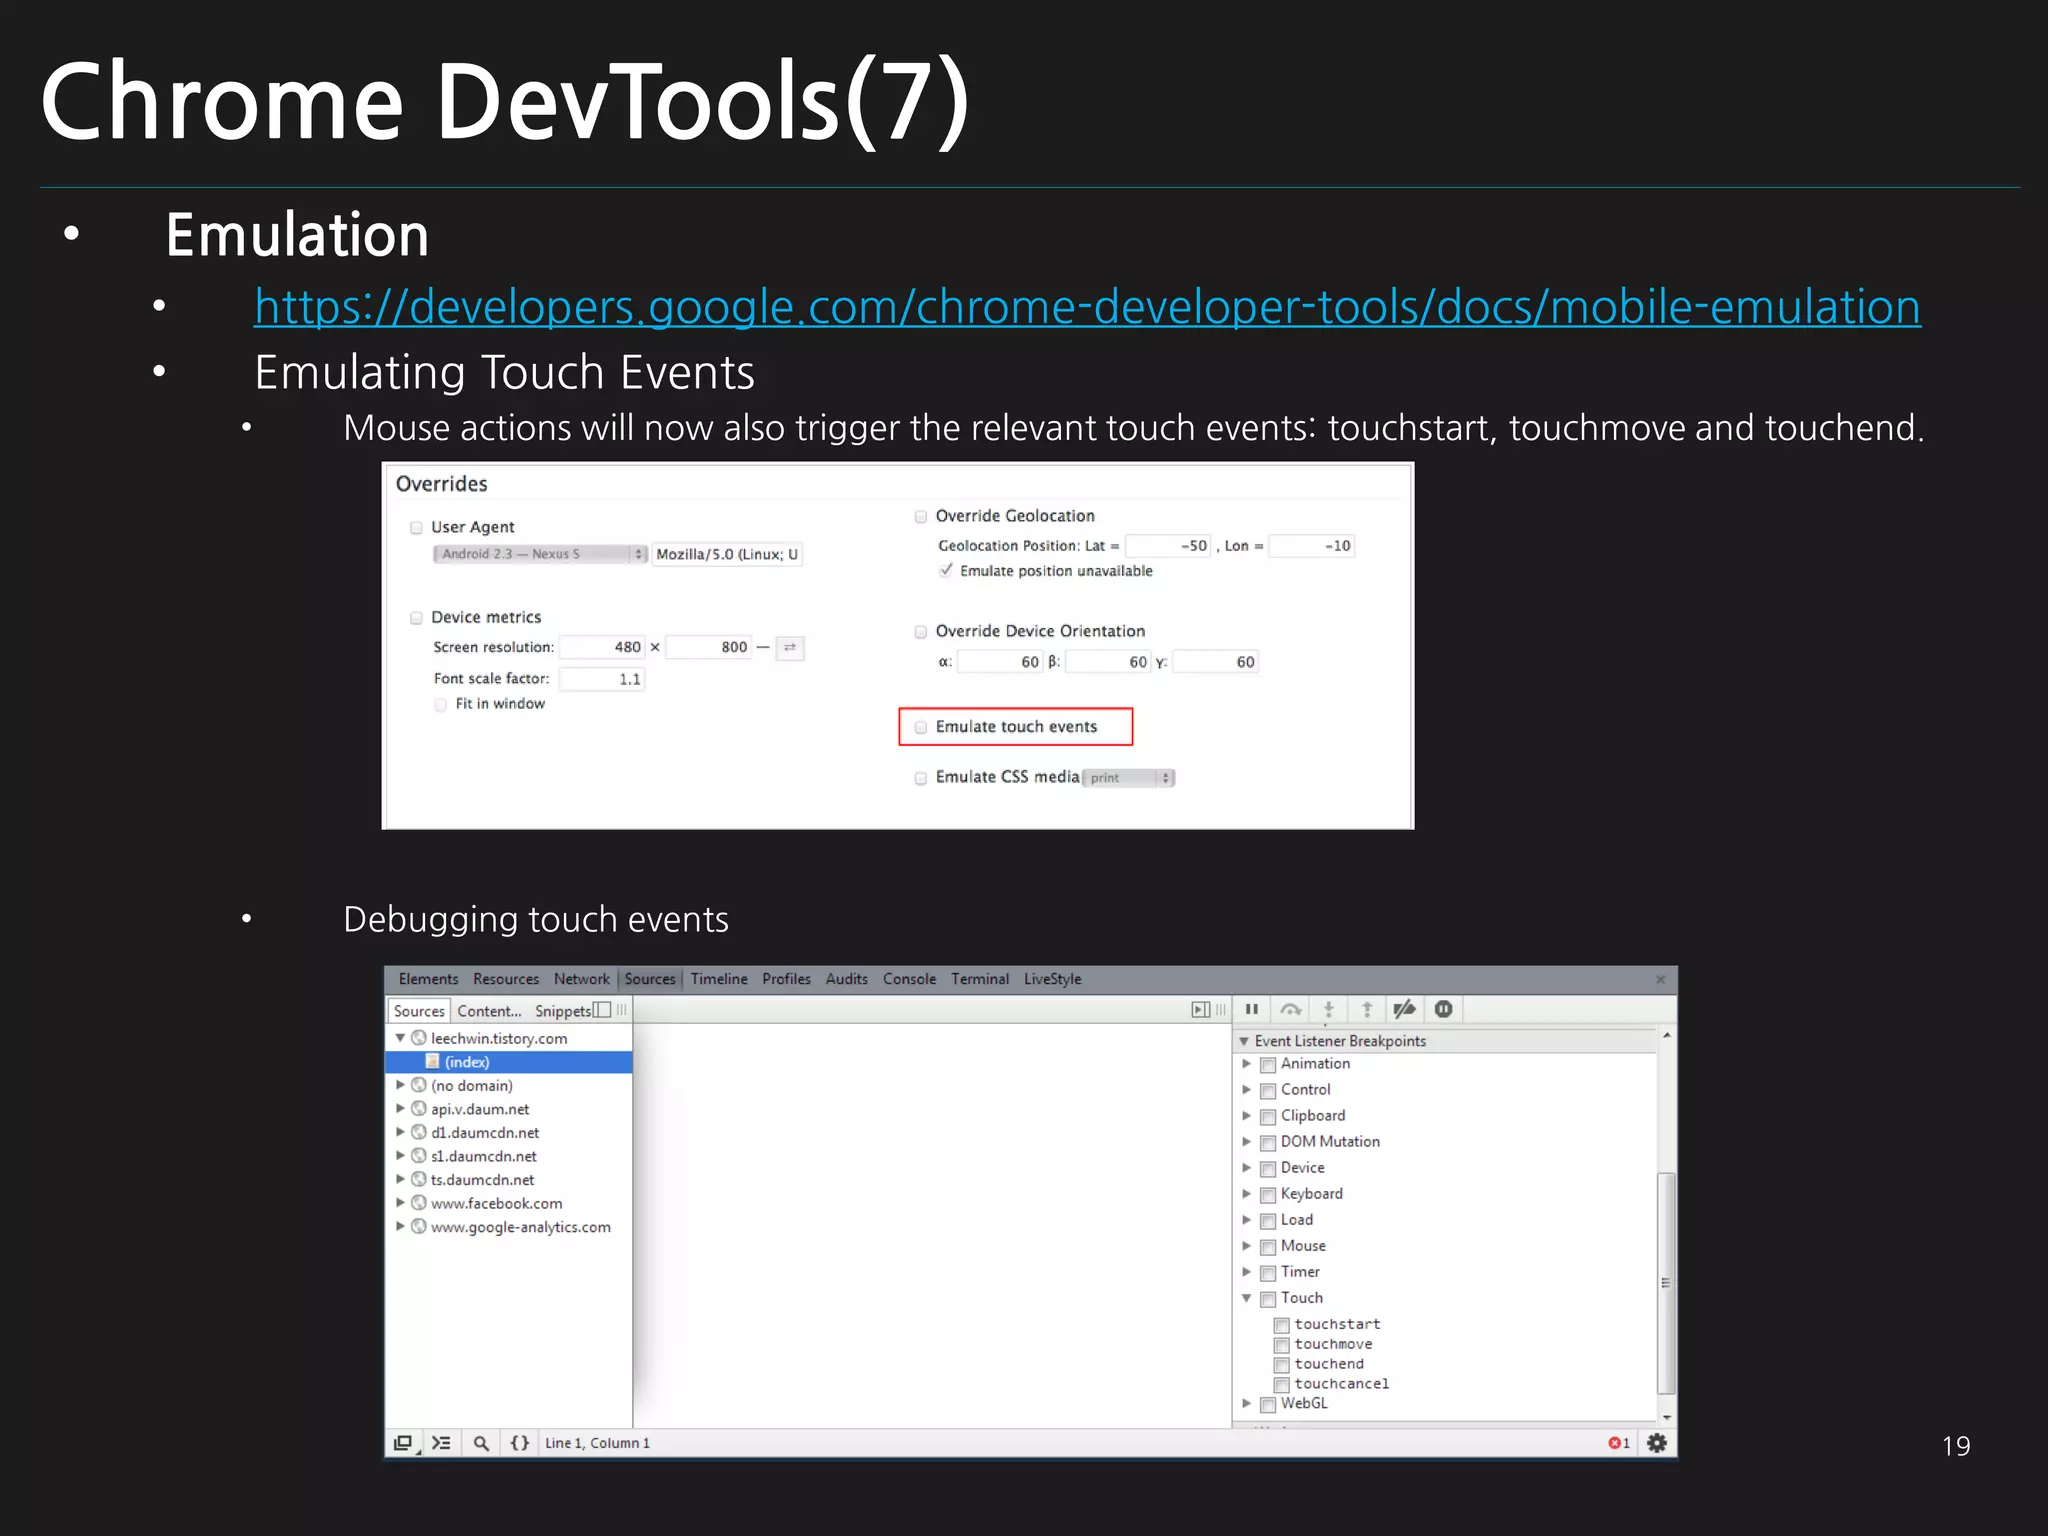Click the breakpoints panel vertical scrollbar

click(x=1665, y=1283)
